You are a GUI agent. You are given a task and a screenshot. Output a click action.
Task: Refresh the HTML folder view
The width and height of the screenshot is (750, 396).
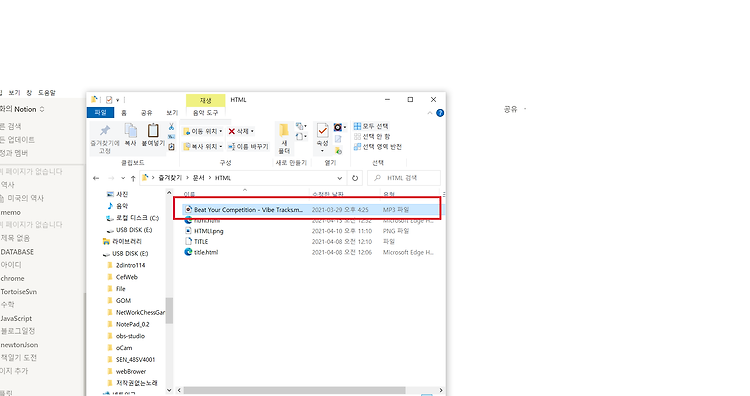tap(355, 178)
